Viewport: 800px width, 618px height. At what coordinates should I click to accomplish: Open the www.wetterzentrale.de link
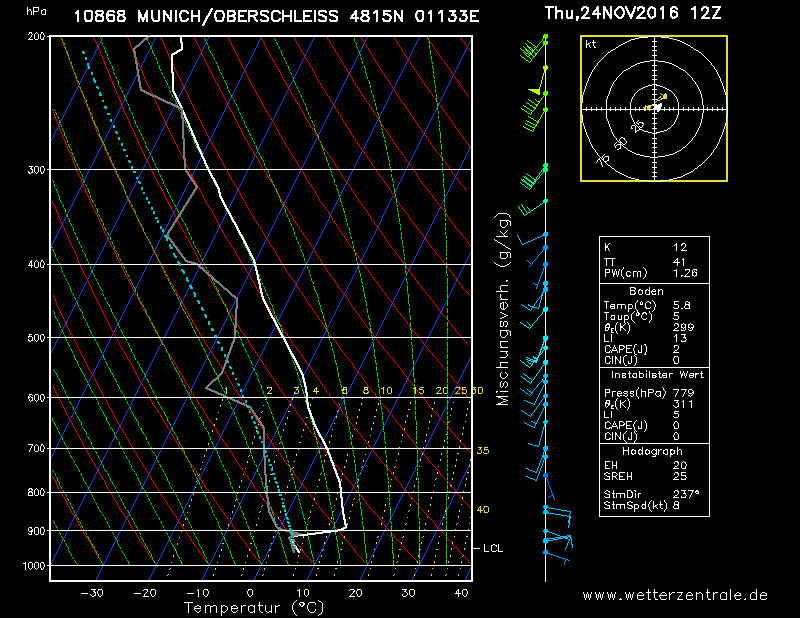[675, 595]
